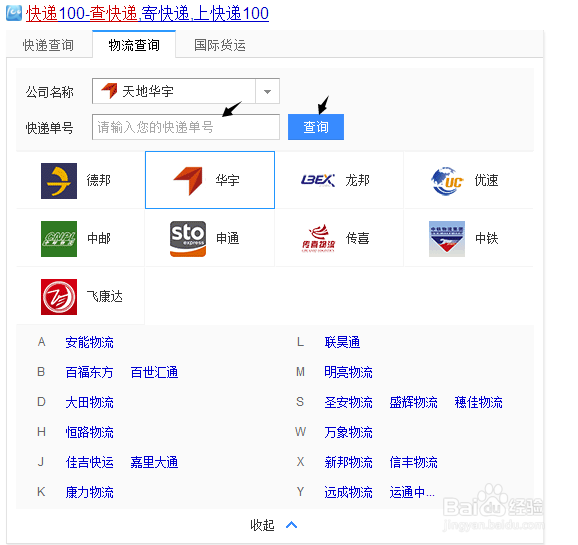Click the 中邮 label
Image resolution: width=578 pixels, height=545 pixels.
(x=98, y=238)
